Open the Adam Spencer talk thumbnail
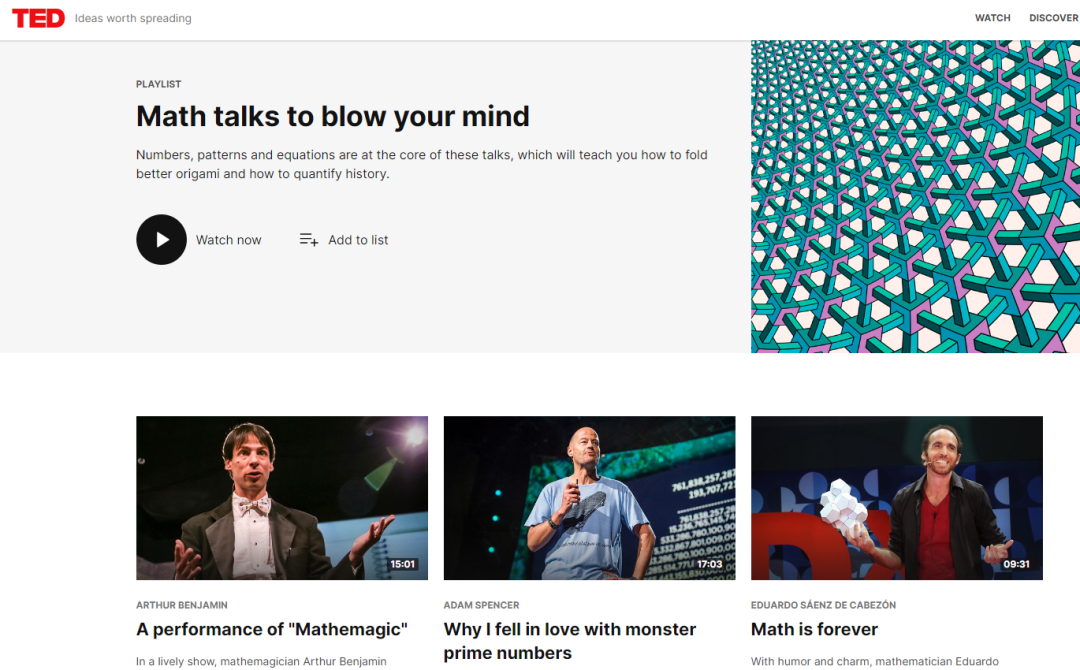This screenshot has height=670, width=1080. coord(590,498)
